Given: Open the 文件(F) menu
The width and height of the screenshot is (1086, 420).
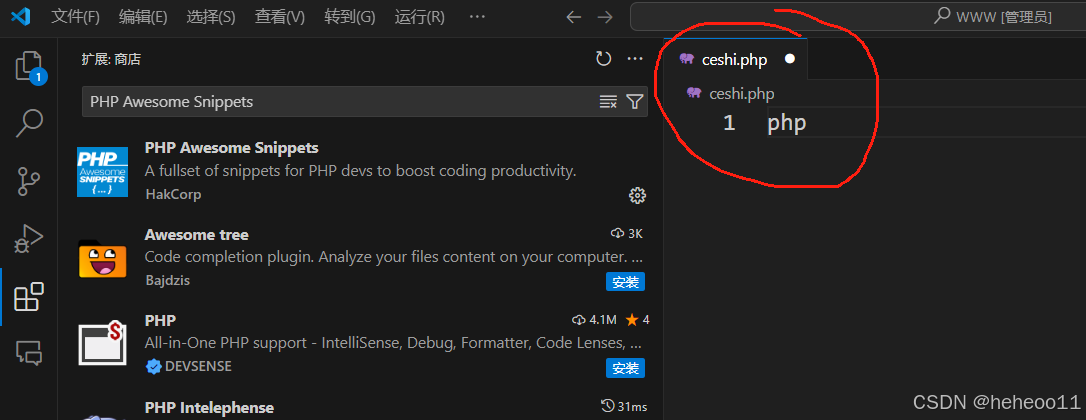Looking at the screenshot, I should tap(75, 17).
